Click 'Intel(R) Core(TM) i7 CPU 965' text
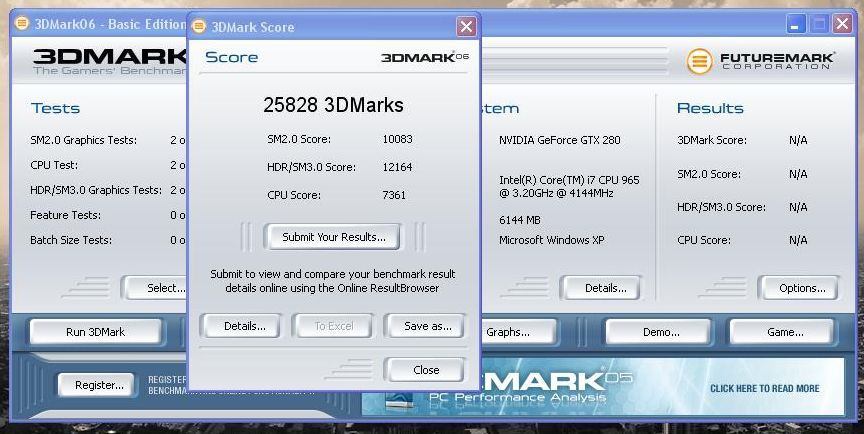 [x=569, y=180]
